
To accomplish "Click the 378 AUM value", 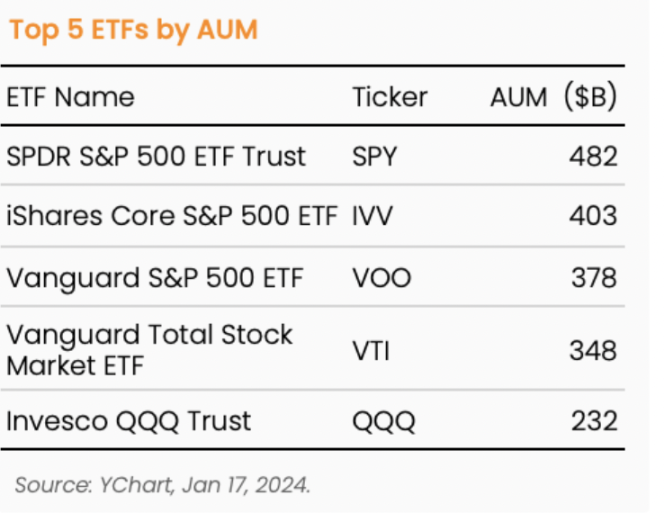I will (x=594, y=278).
